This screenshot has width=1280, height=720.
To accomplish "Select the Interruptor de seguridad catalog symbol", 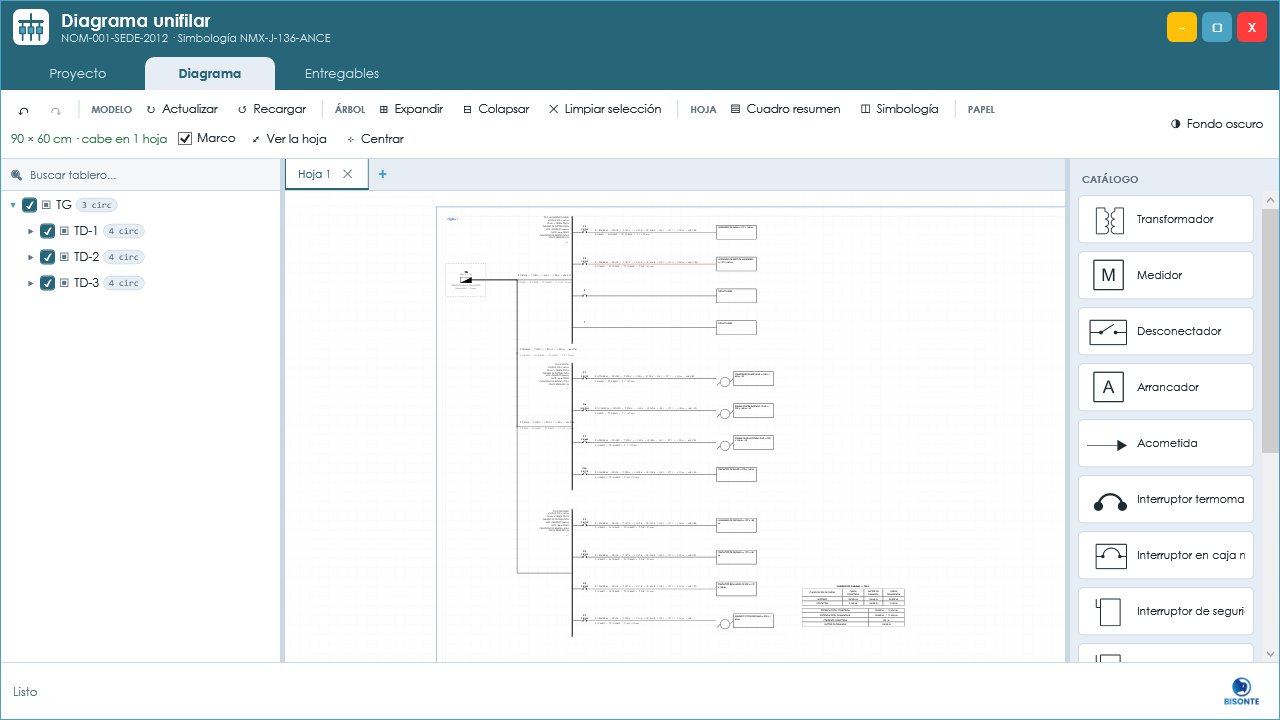I will point(1166,611).
